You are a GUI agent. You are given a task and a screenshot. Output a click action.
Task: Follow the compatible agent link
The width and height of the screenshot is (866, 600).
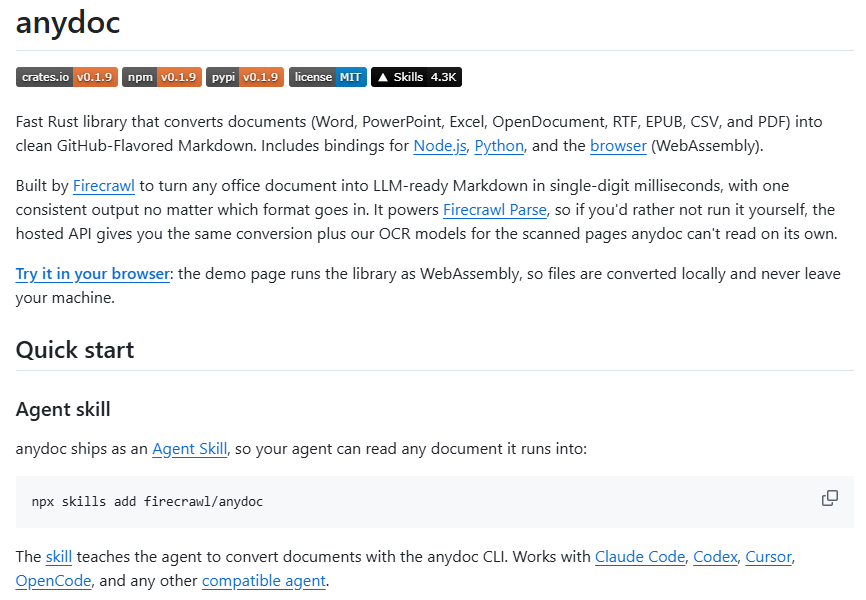click(x=263, y=581)
